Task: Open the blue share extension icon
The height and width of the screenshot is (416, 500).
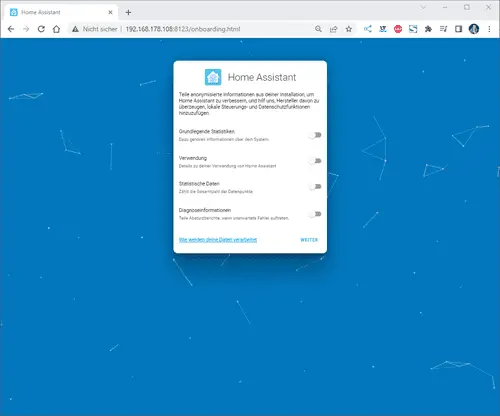Action: point(368,29)
